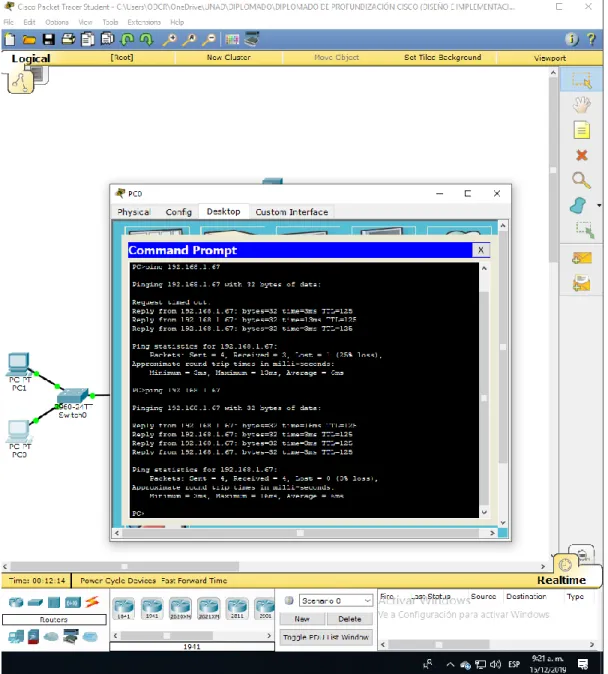
Task: Reset zoom with the middle magnifier
Action: tap(189, 40)
